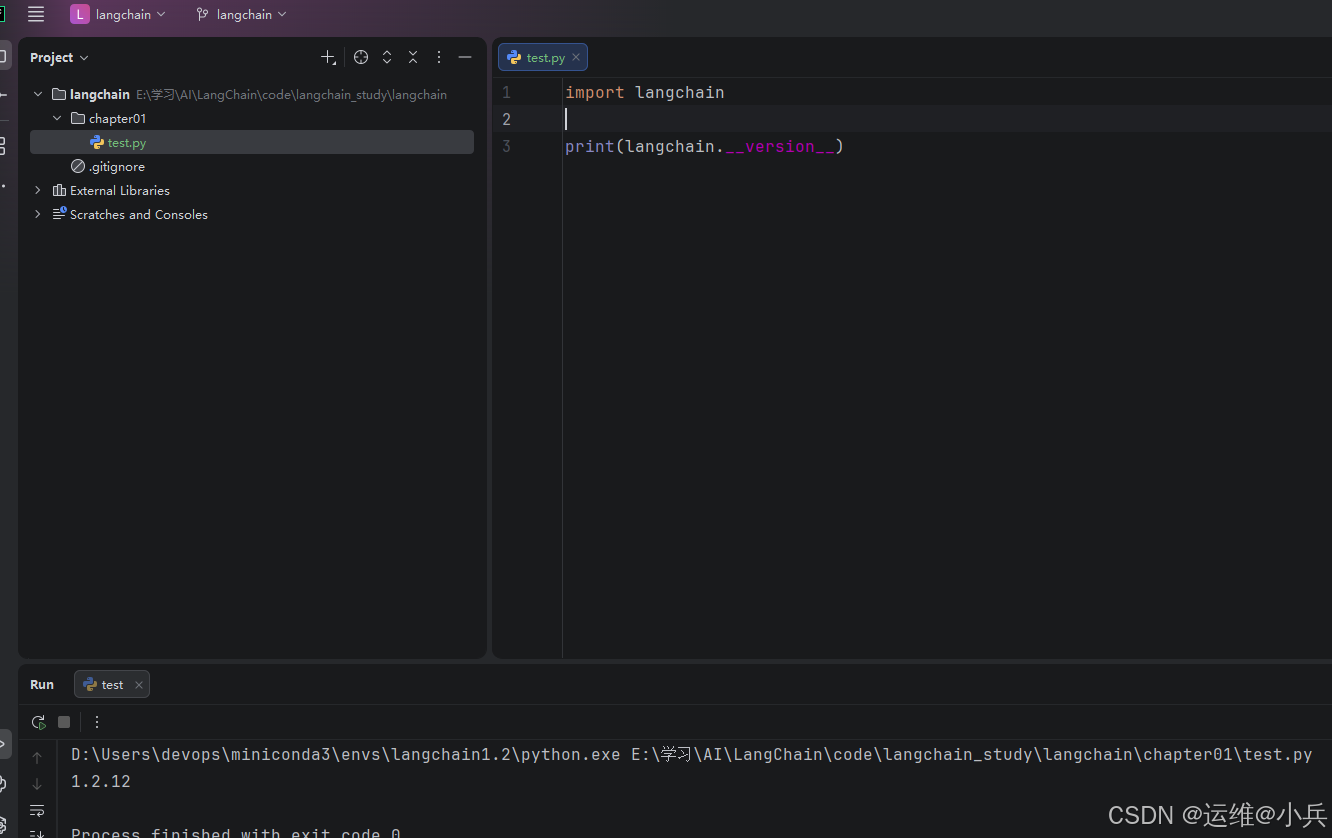This screenshot has height=838, width=1332.
Task: Click the Up the stack trace arrow
Action: click(37, 757)
